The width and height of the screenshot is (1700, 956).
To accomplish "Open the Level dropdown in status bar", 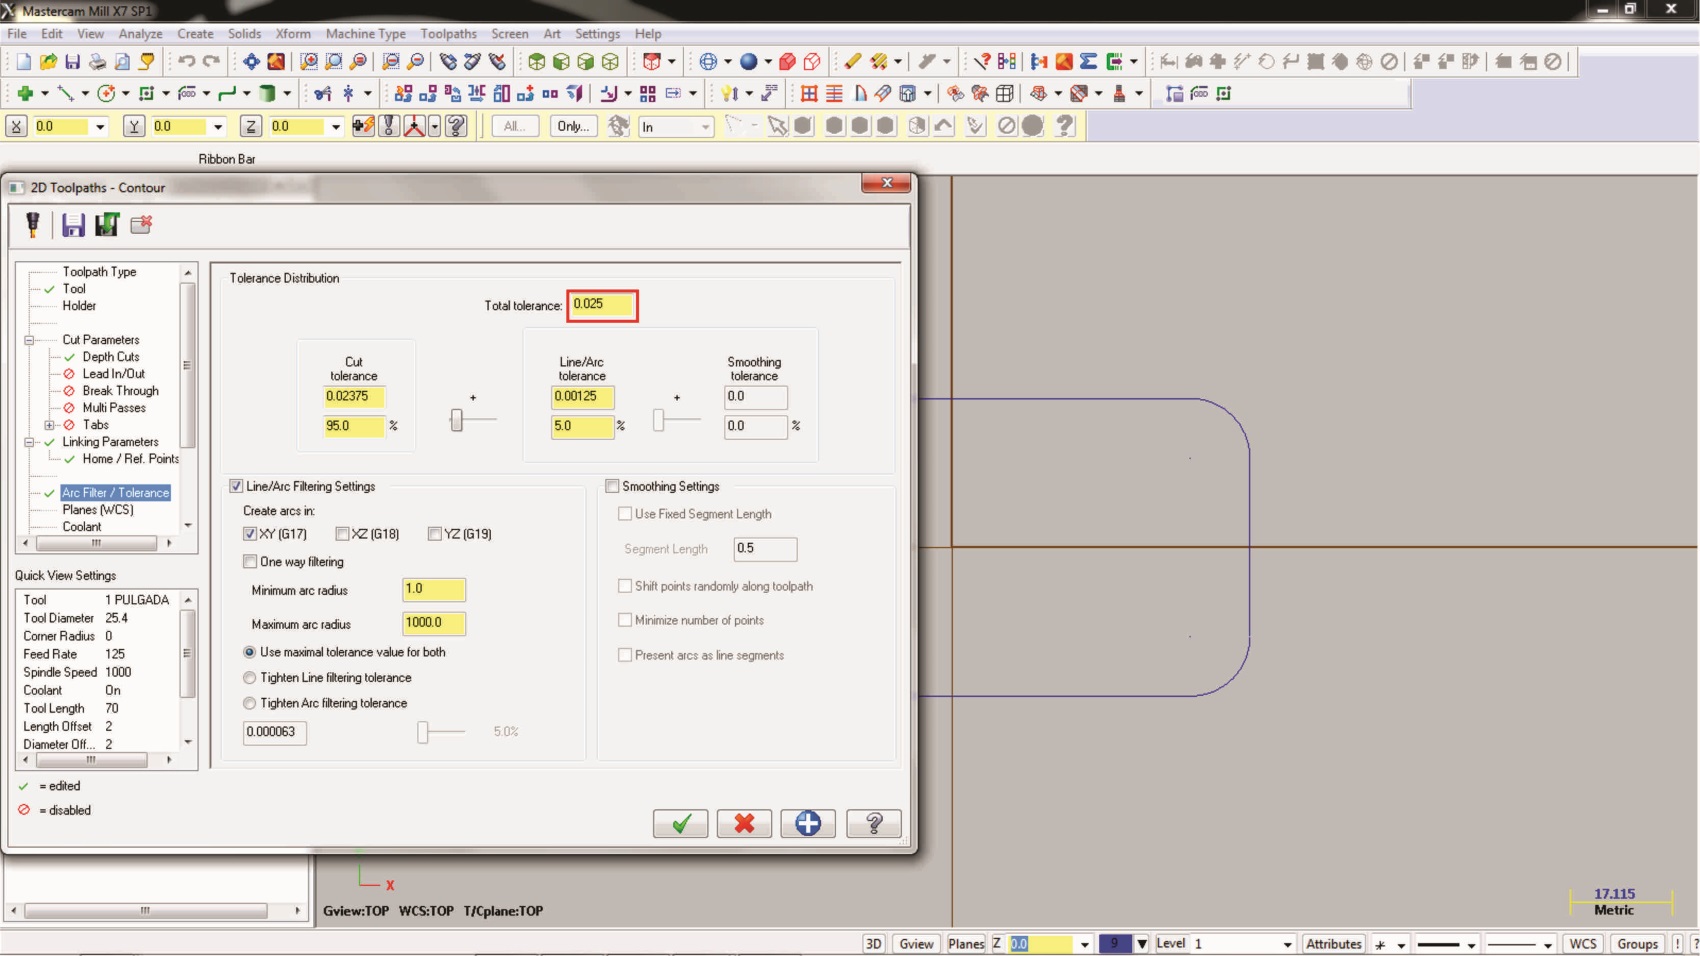I will (x=1287, y=944).
